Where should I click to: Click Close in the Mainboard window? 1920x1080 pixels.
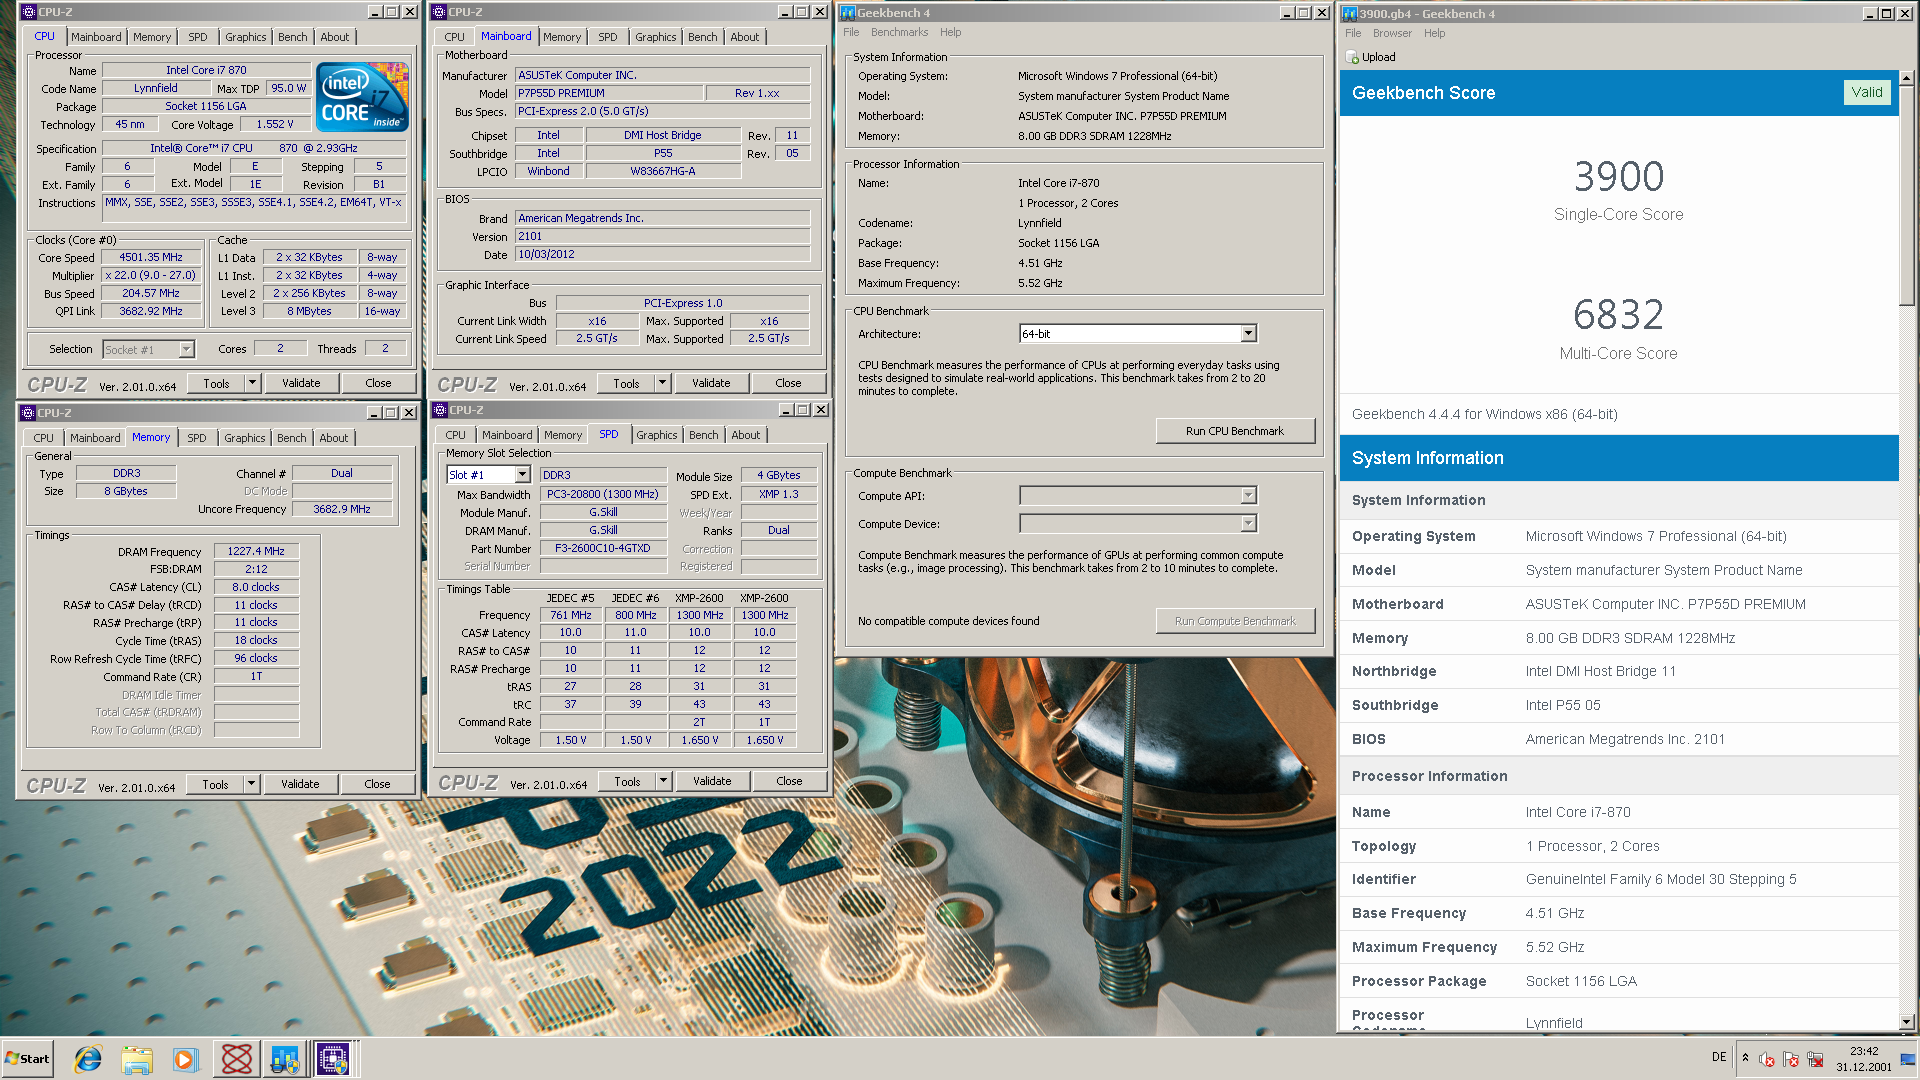point(788,383)
